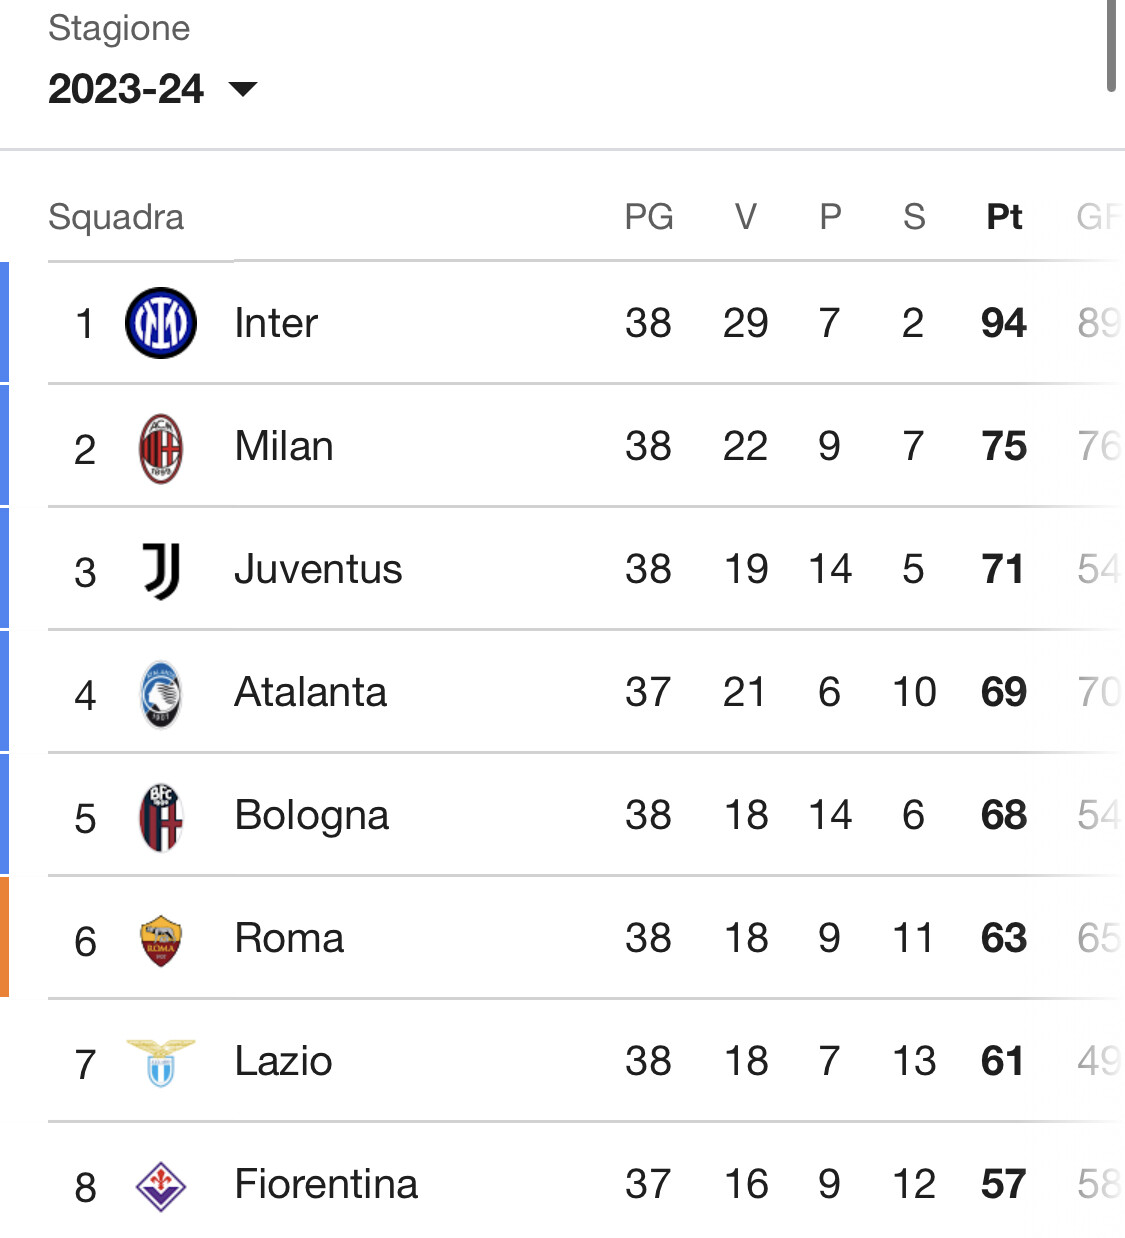Open the Inter team link

(x=276, y=323)
